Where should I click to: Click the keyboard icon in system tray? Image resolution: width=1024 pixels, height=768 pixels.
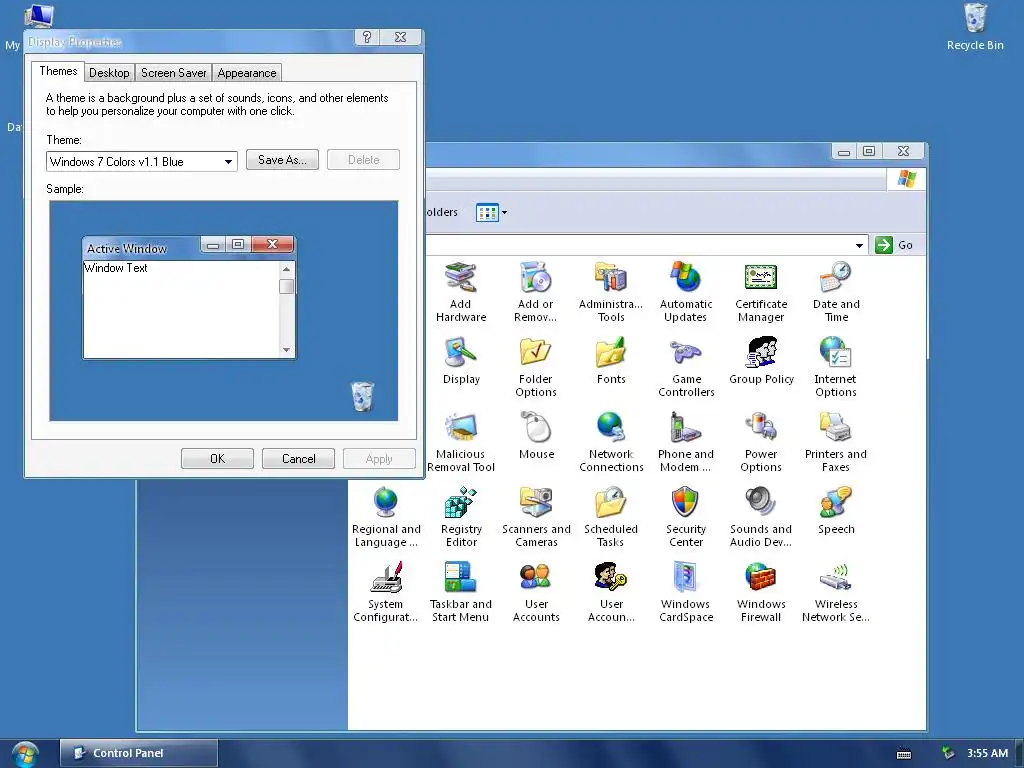pyautogui.click(x=904, y=754)
